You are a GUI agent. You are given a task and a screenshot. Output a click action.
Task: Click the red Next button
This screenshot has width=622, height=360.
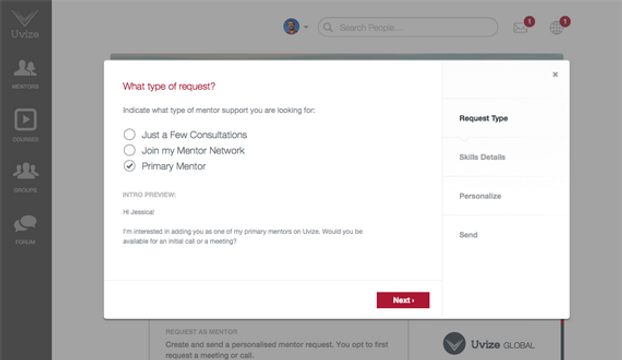[x=403, y=300]
